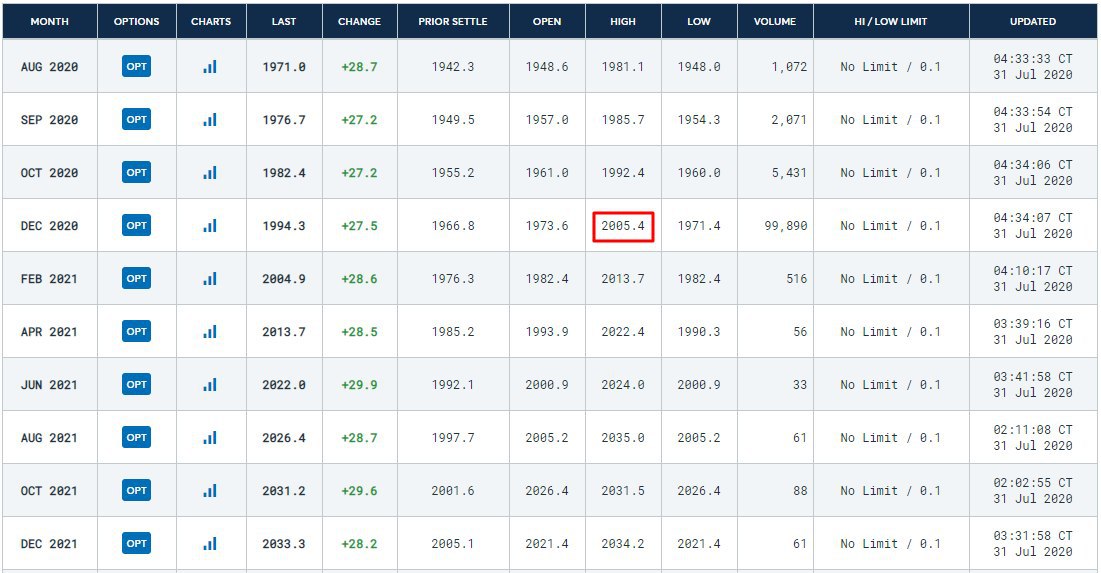1101x573 pixels.
Task: Open the chart icon for OCT 2020
Action: coord(210,173)
